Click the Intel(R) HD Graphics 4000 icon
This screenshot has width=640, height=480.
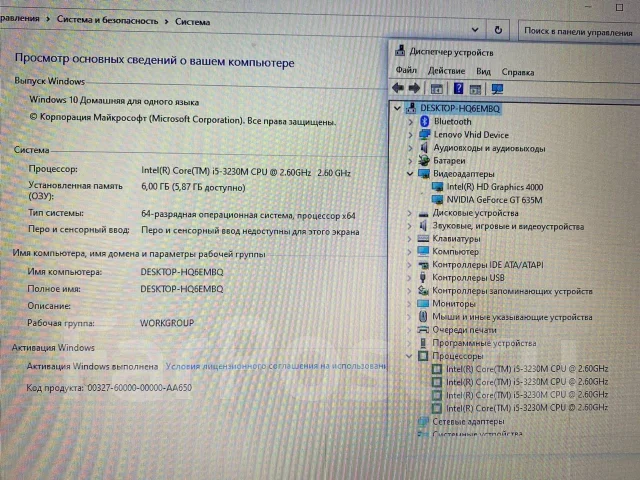tap(437, 187)
